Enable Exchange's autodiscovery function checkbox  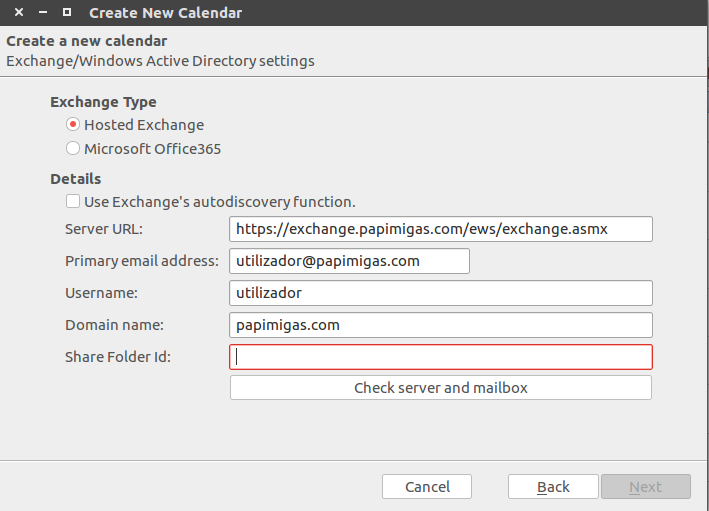point(73,201)
